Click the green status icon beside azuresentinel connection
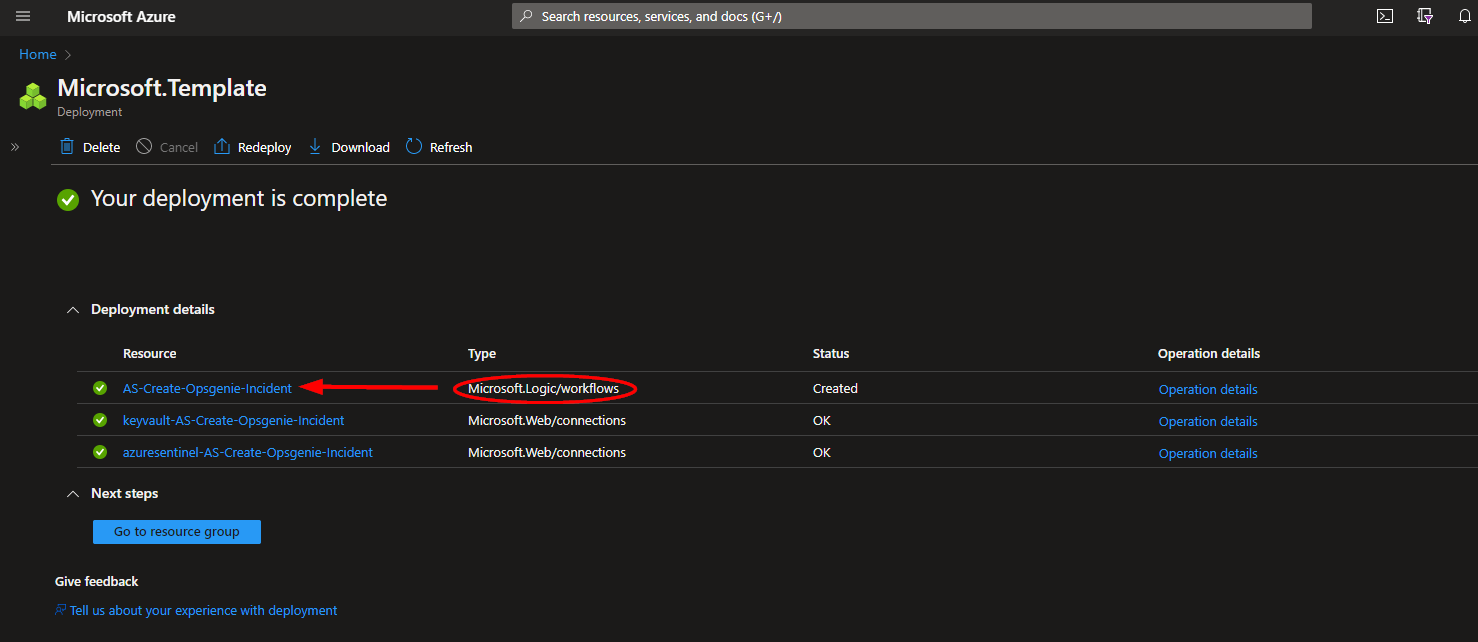The image size is (1478, 642). (x=100, y=452)
